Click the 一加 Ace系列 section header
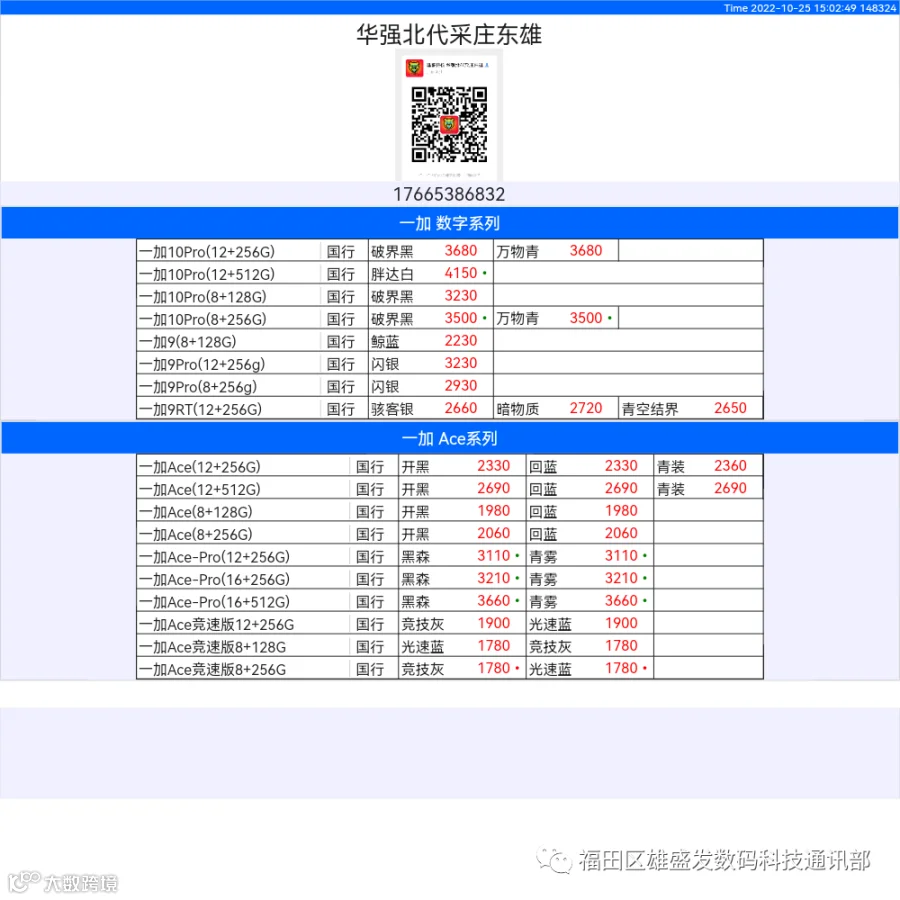Image resolution: width=900 pixels, height=900 pixels. (x=450, y=439)
